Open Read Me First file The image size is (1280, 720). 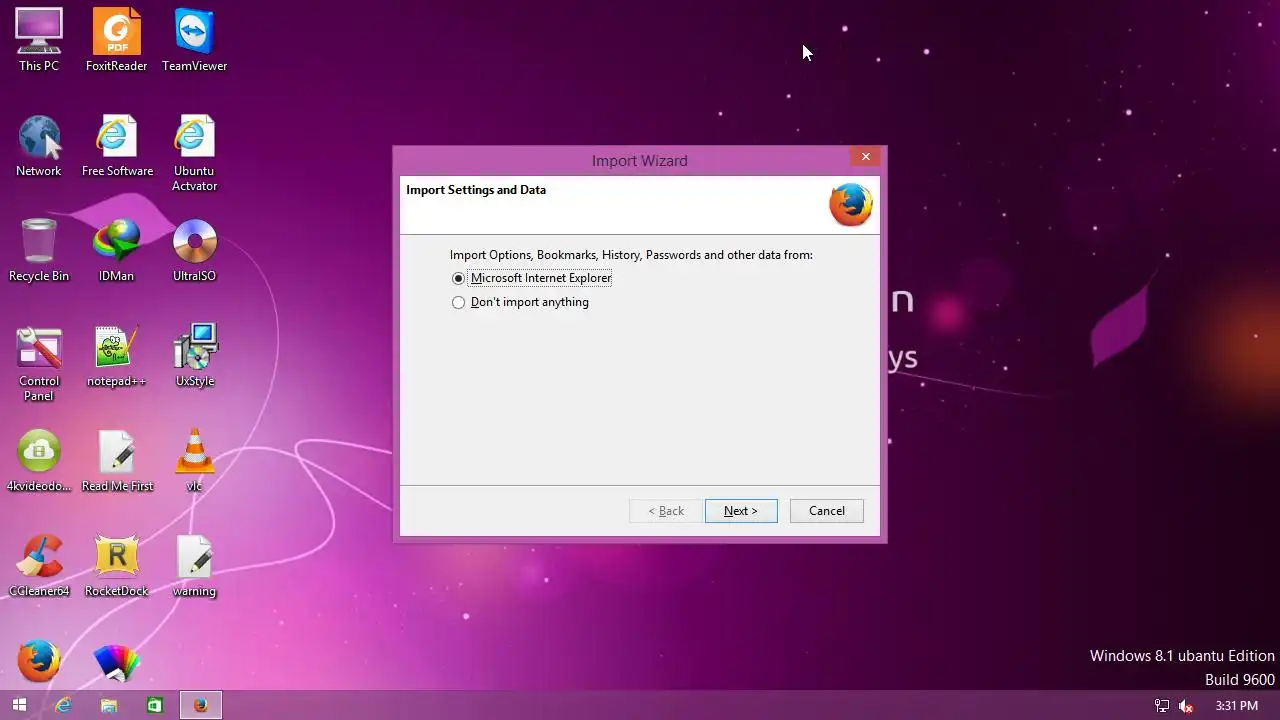tap(117, 460)
